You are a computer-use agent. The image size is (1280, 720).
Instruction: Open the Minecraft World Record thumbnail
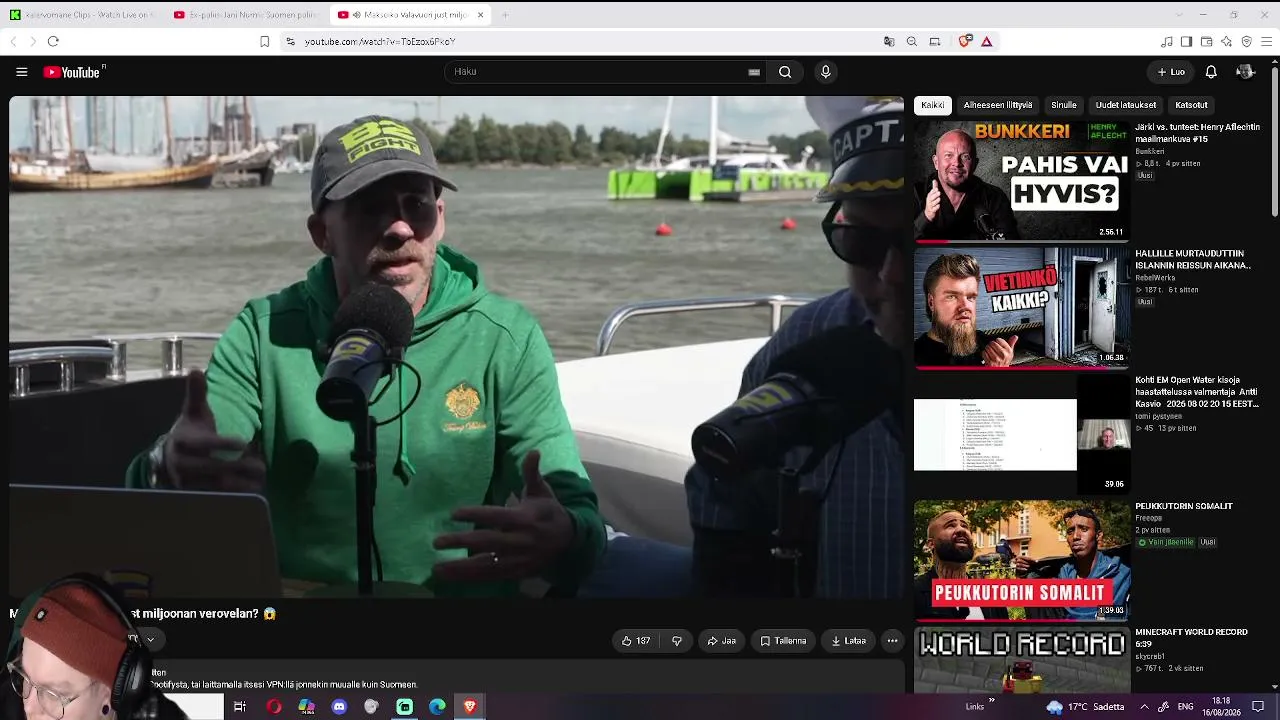[x=1022, y=659]
